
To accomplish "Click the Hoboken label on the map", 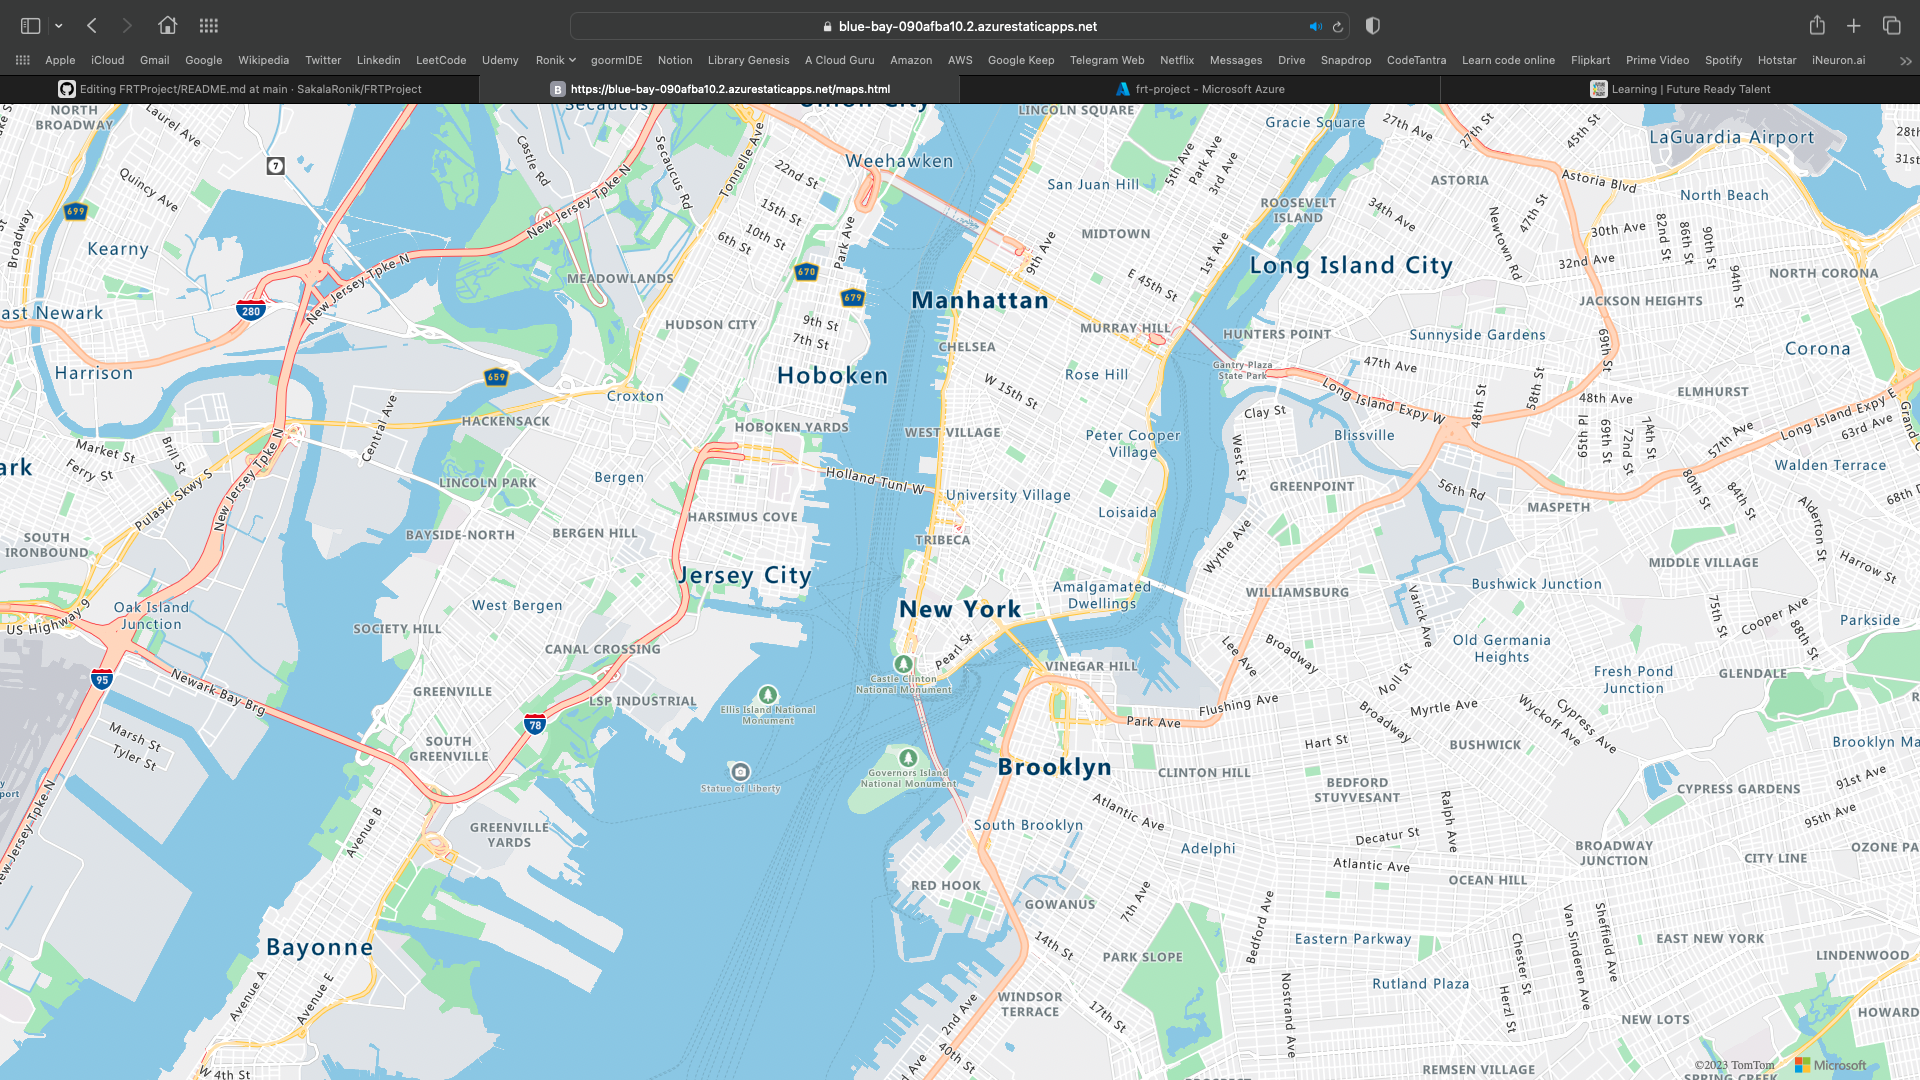I will pos(833,375).
